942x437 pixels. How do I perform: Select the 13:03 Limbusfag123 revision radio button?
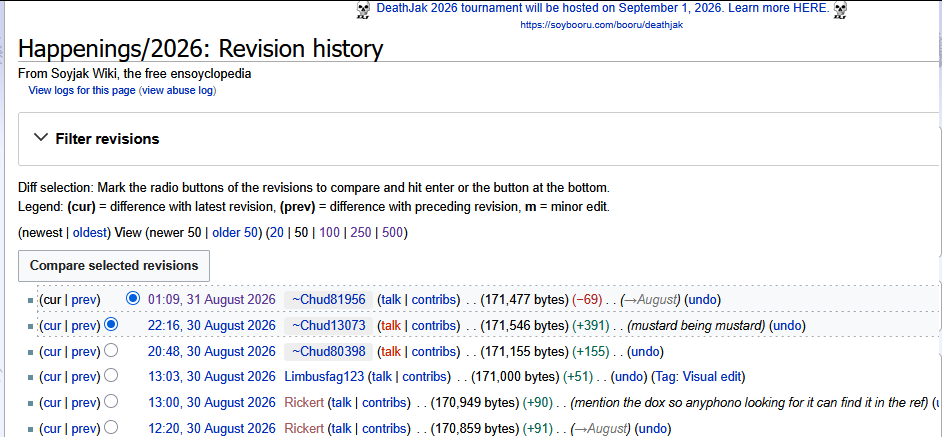pyautogui.click(x=111, y=376)
